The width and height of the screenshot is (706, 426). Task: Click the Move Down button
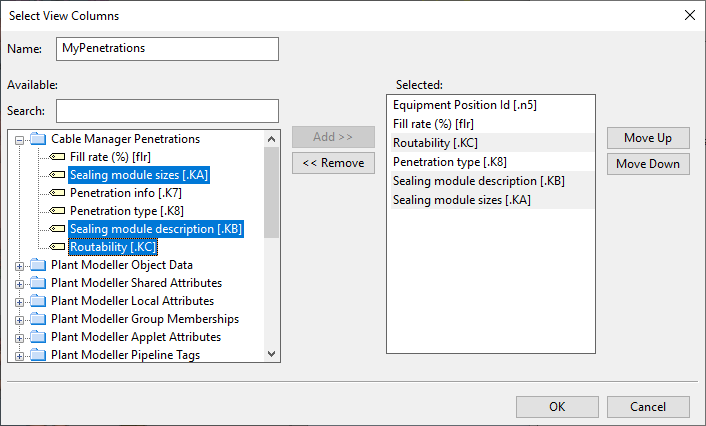click(648, 164)
